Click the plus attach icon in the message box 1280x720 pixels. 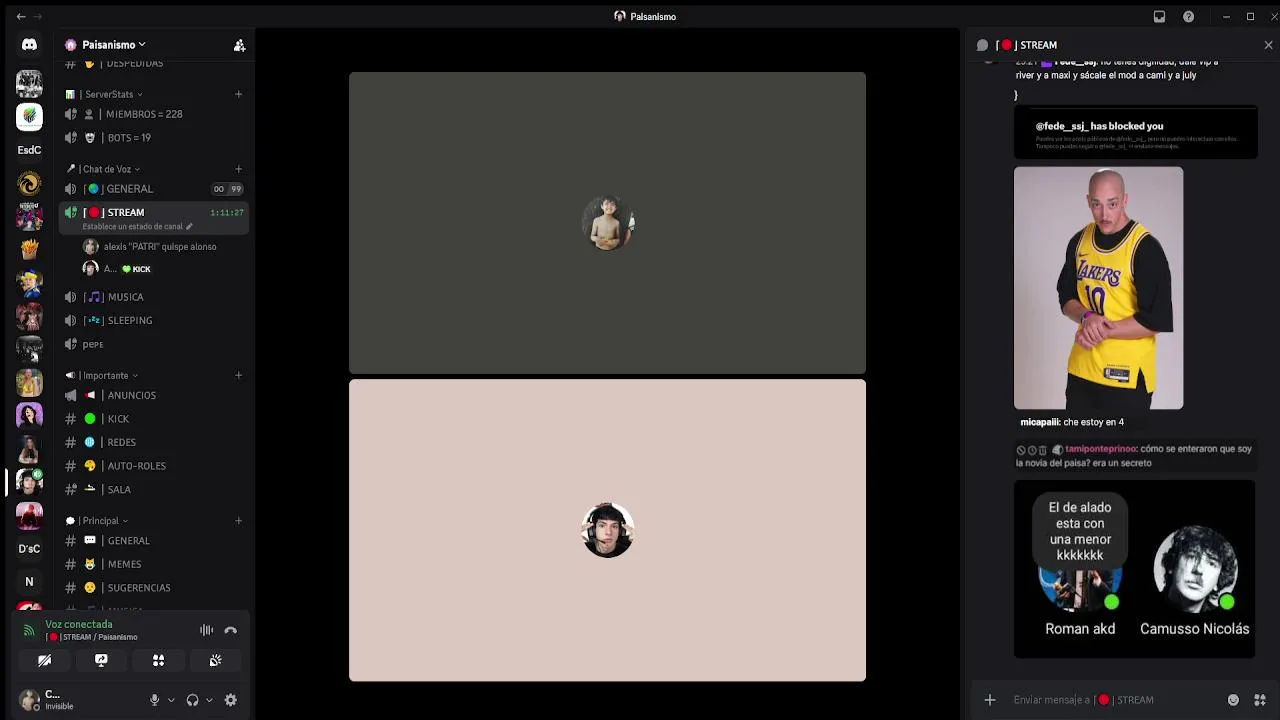(x=990, y=700)
